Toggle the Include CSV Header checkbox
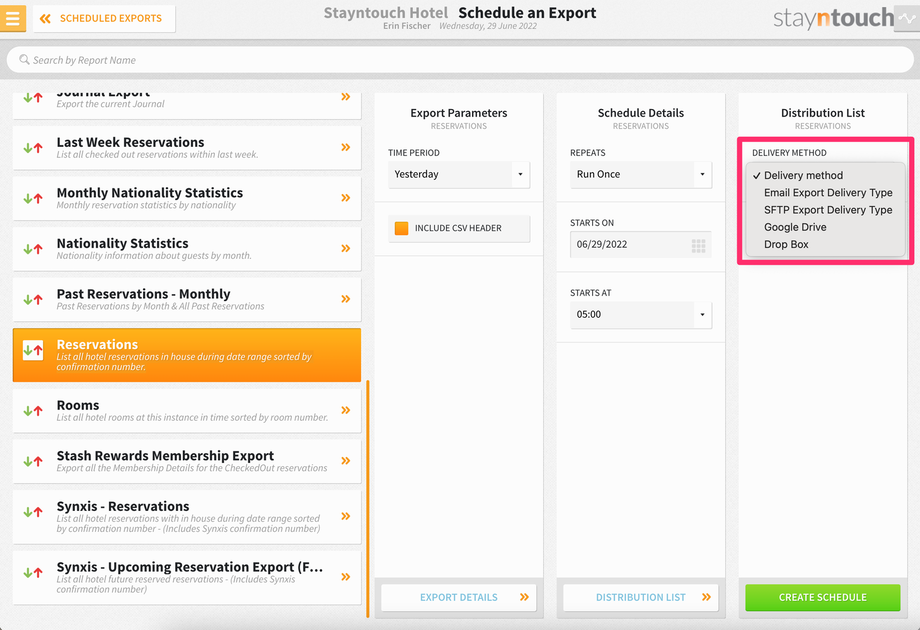The height and width of the screenshot is (630, 920). point(401,228)
